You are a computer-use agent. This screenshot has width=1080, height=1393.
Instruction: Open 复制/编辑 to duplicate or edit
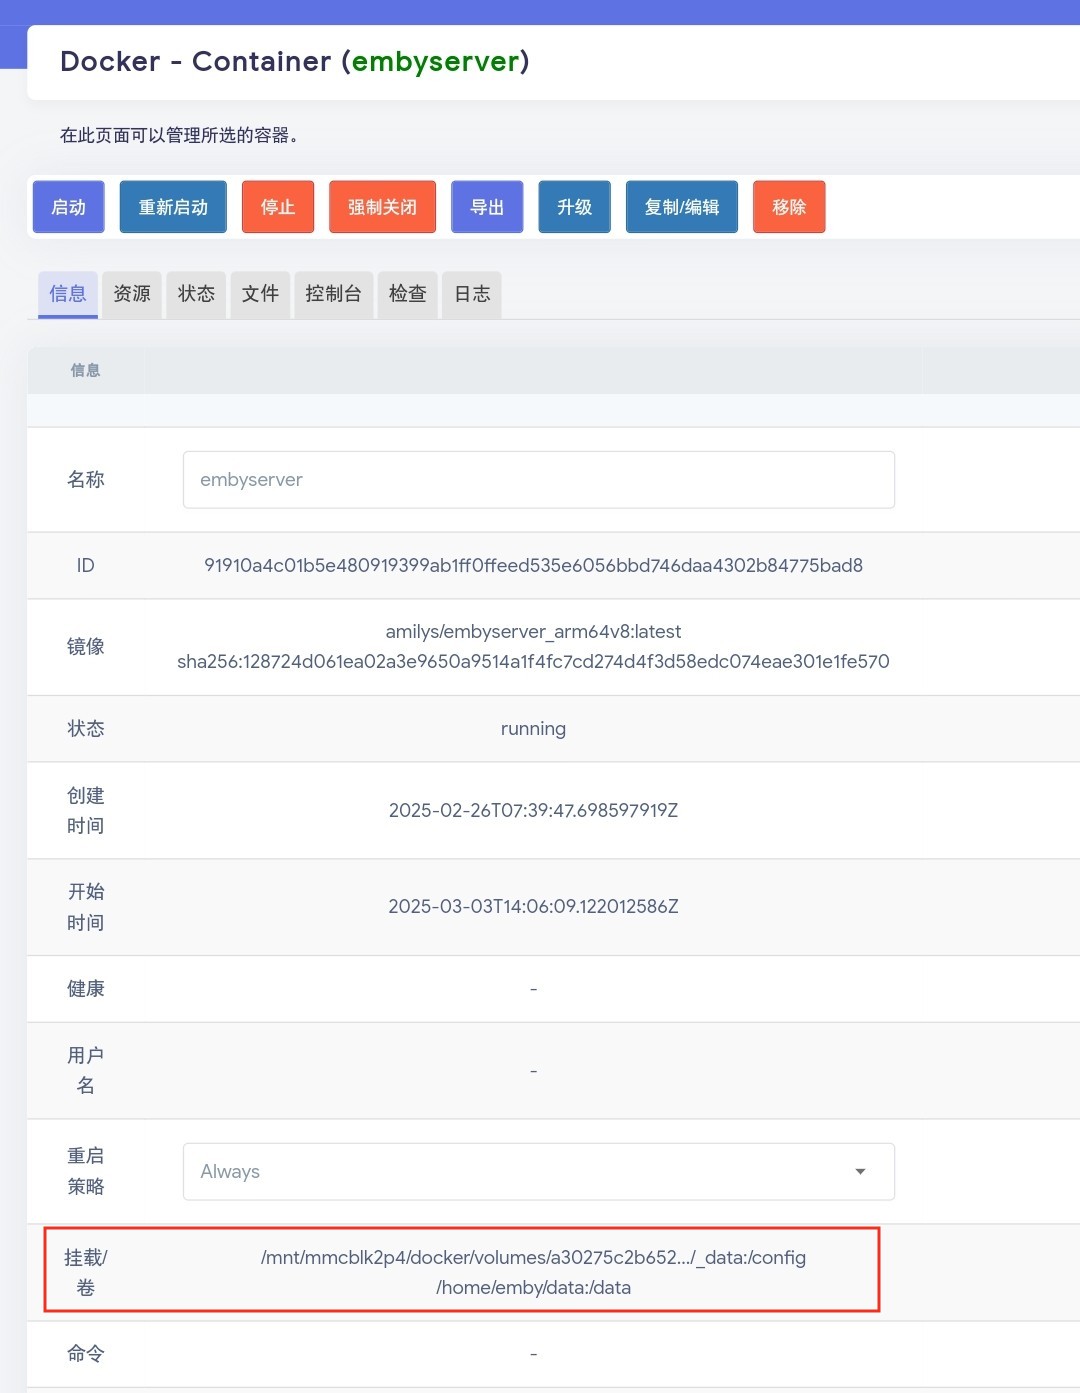coord(681,207)
